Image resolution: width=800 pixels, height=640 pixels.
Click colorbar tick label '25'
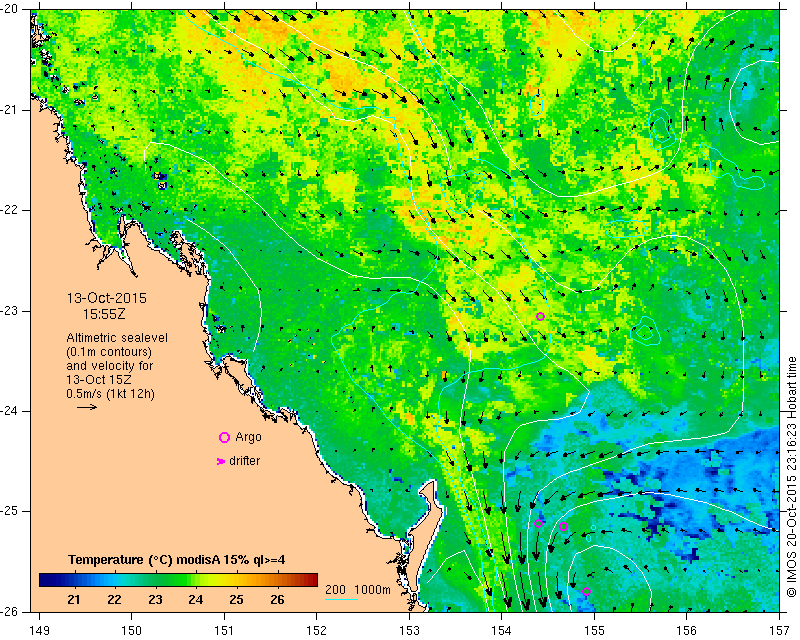point(236,600)
